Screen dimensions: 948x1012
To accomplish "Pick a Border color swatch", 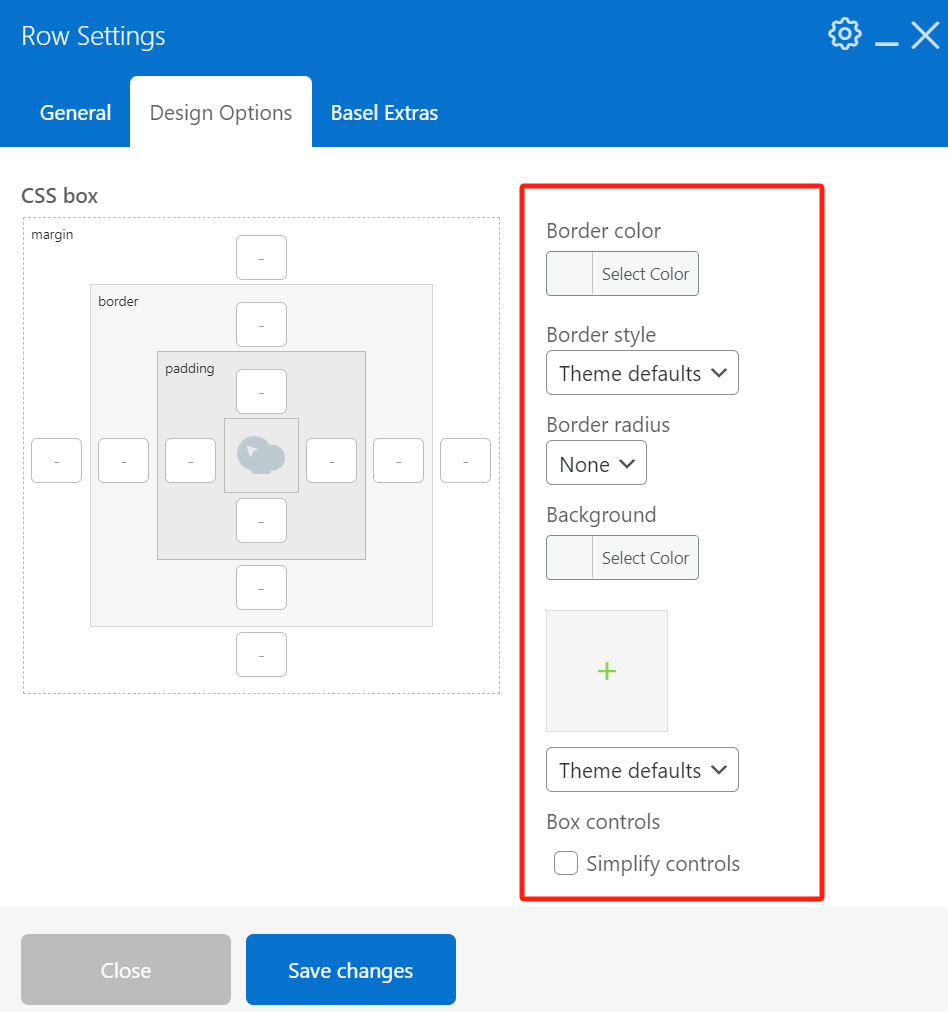I will click(x=571, y=274).
